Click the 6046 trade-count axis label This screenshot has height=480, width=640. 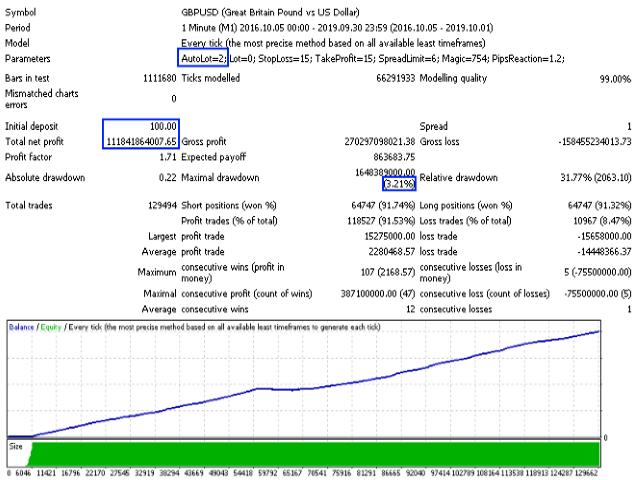point(23,473)
